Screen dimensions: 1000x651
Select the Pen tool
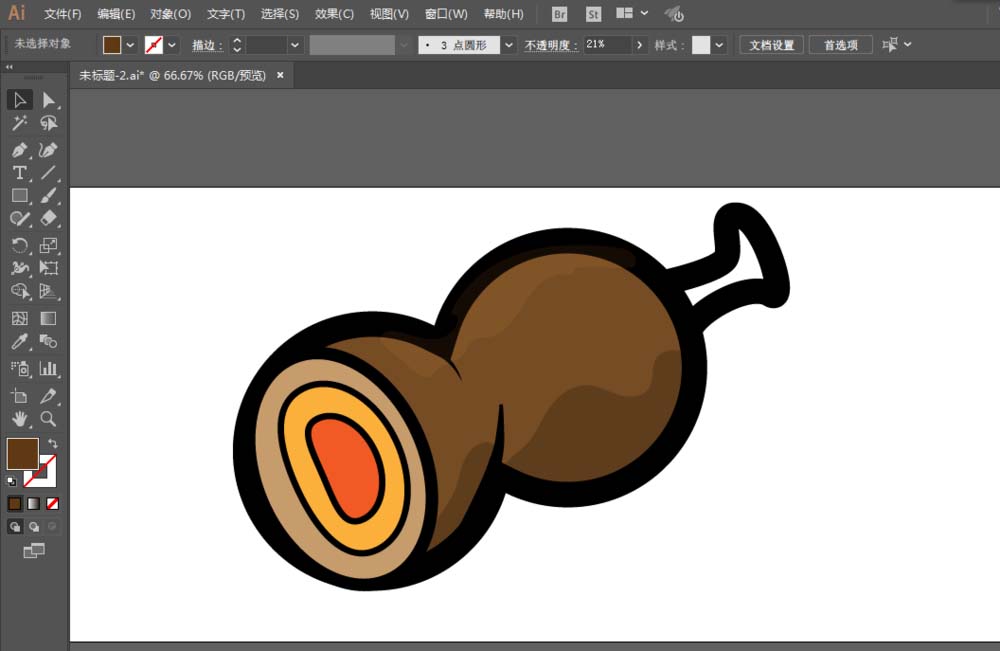tap(20, 150)
